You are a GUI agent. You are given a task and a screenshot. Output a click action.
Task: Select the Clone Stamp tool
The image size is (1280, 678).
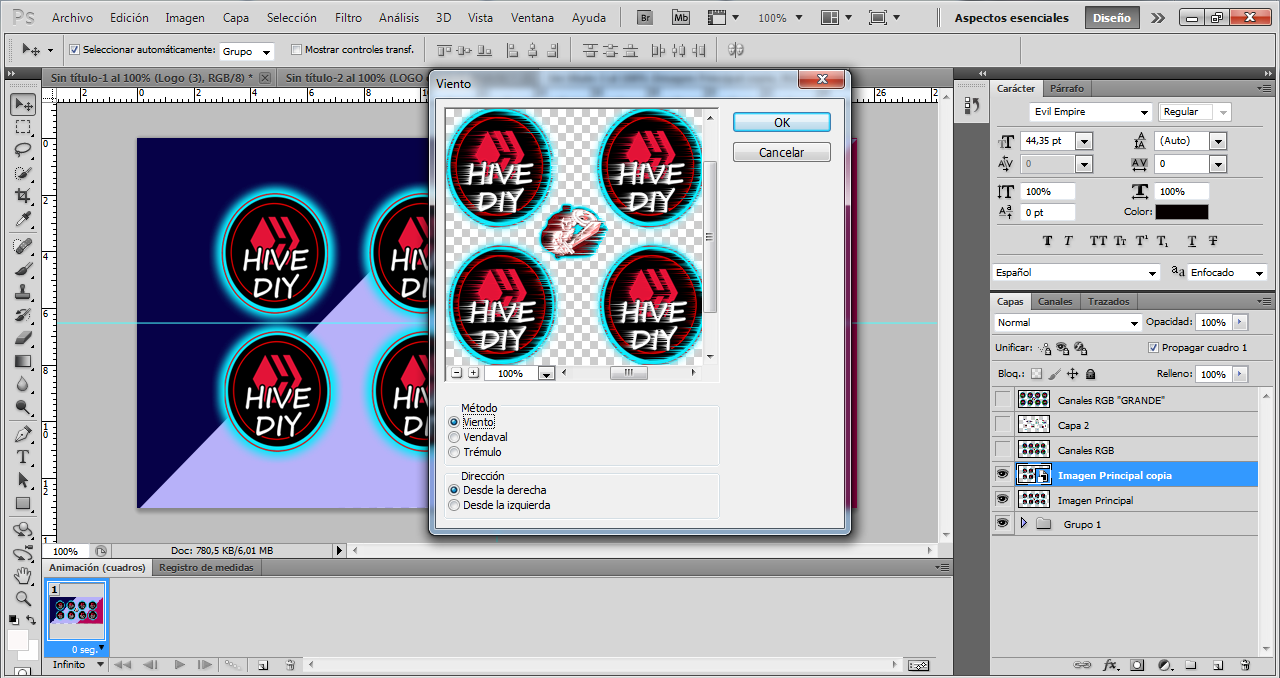[23, 292]
